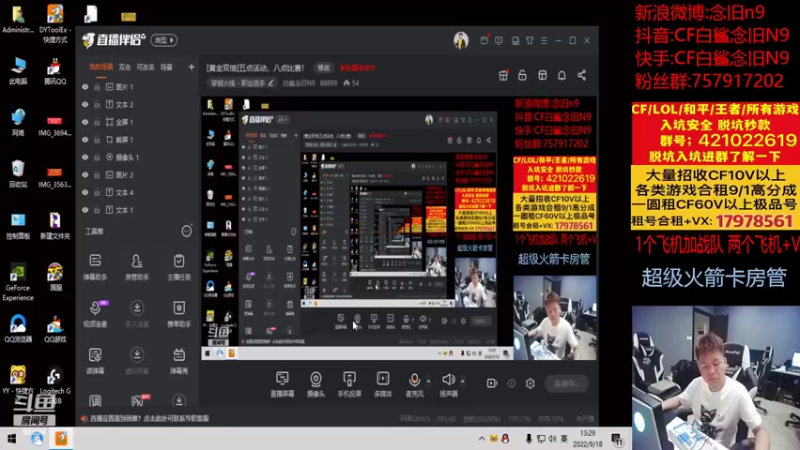Viewport: 800px width, 450px height.
Task: Click the GeForce Experience desktop icon
Action: (18, 283)
